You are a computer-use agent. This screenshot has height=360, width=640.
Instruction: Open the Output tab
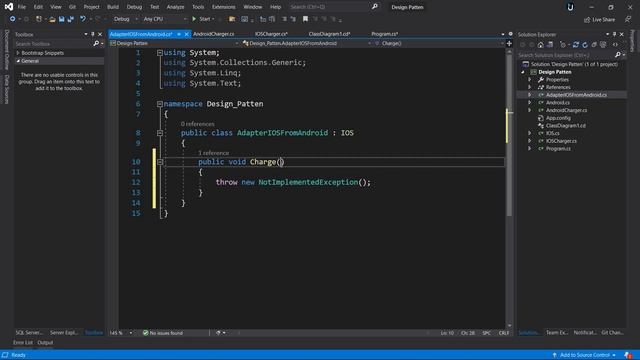[x=45, y=342]
